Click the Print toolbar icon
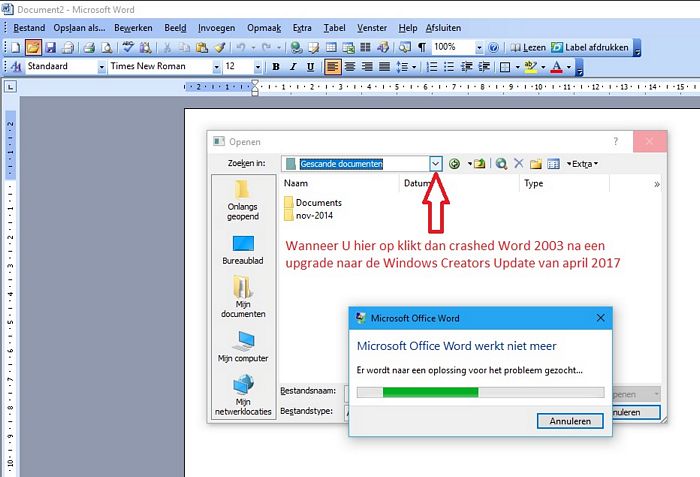 click(x=89, y=47)
